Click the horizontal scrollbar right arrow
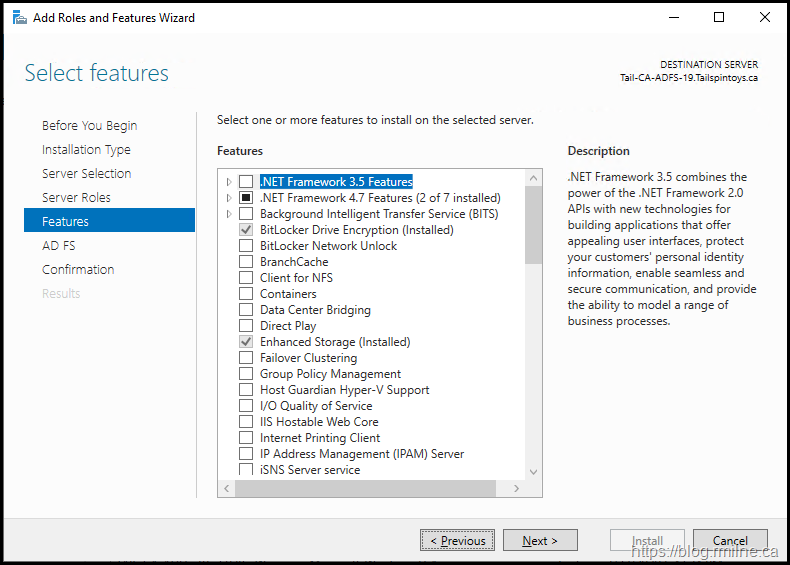Viewport: 790px width, 565px height. pyautogui.click(x=516, y=489)
